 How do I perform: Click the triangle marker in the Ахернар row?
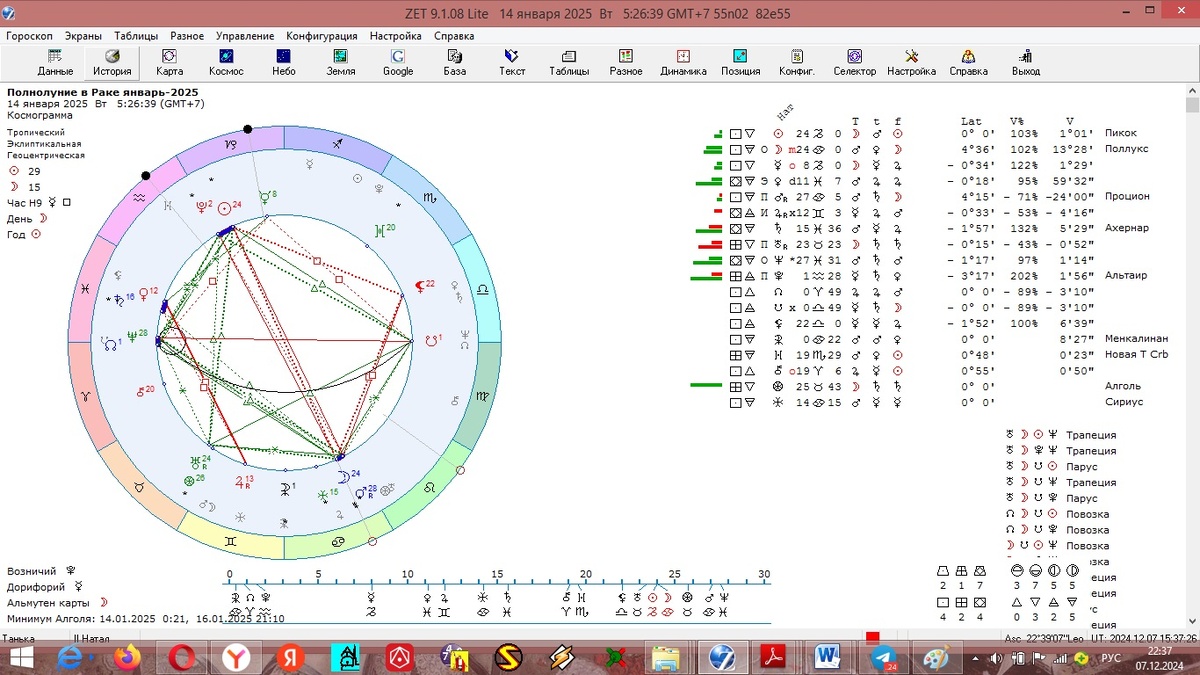point(749,228)
